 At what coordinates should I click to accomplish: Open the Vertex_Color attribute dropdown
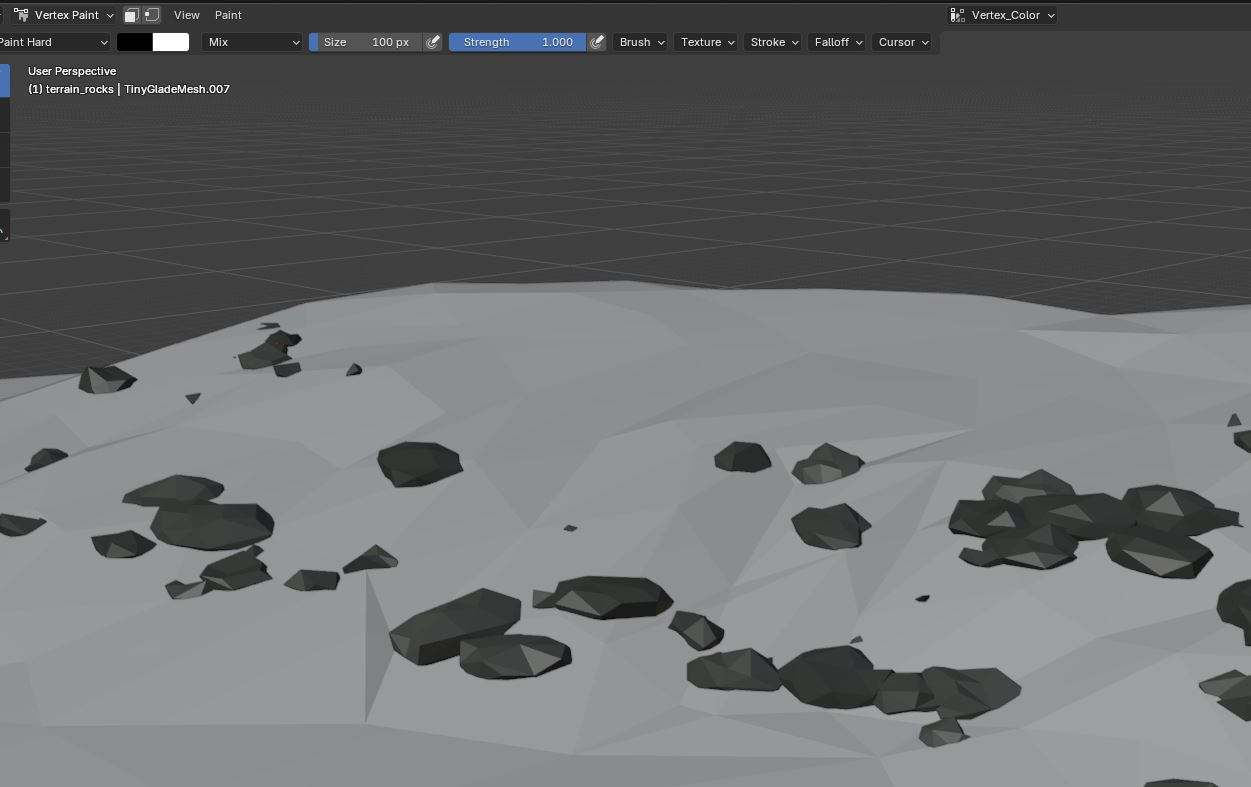[1002, 15]
